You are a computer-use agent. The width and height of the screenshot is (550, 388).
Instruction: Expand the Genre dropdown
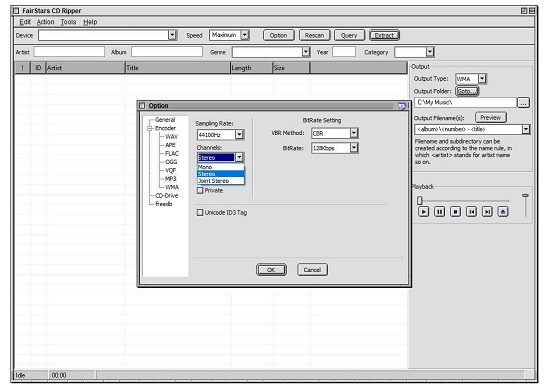click(306, 52)
